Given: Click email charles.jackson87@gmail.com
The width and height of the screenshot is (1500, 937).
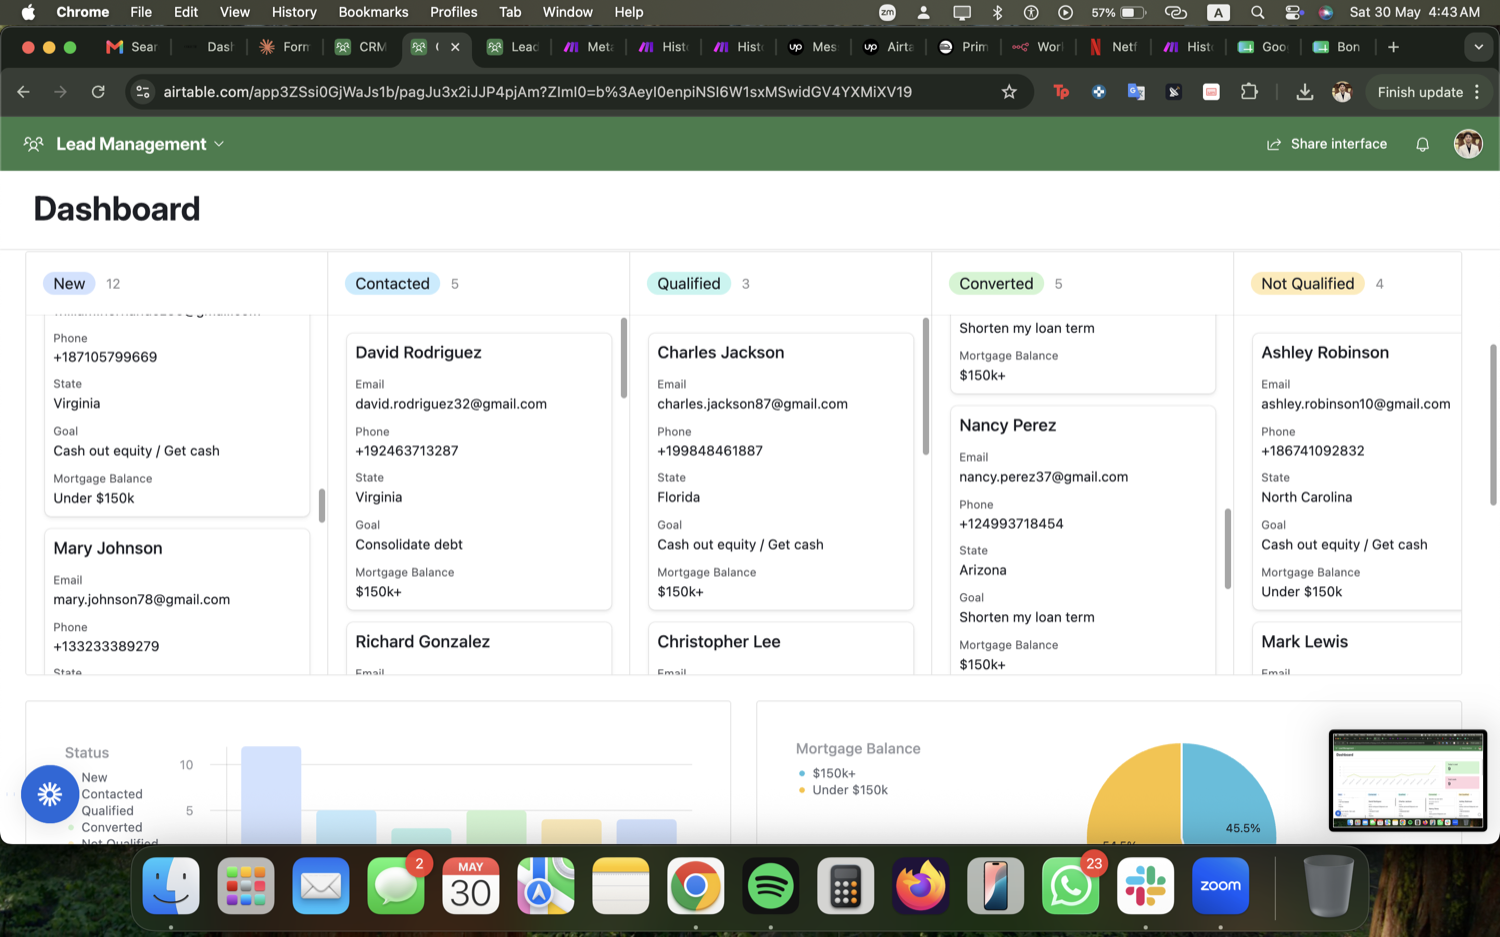Looking at the screenshot, I should pos(752,404).
